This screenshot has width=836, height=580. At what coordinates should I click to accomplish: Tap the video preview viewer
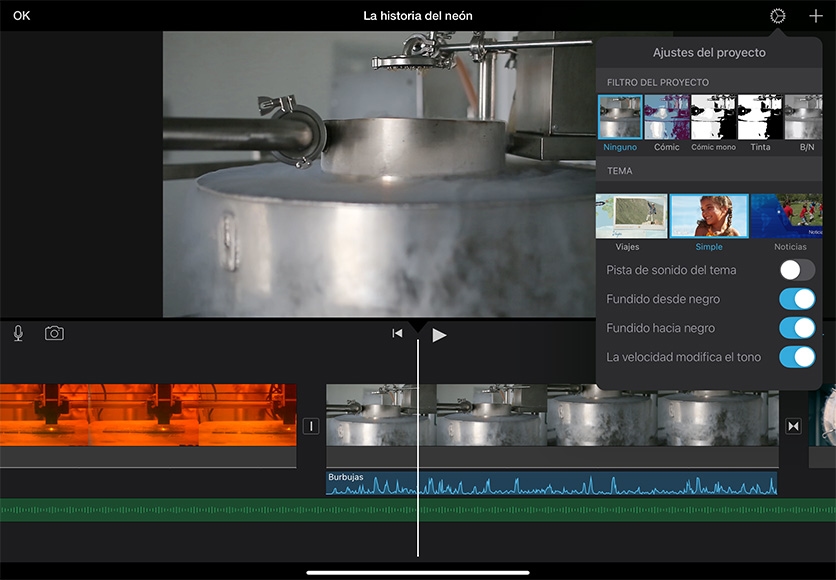click(379, 174)
